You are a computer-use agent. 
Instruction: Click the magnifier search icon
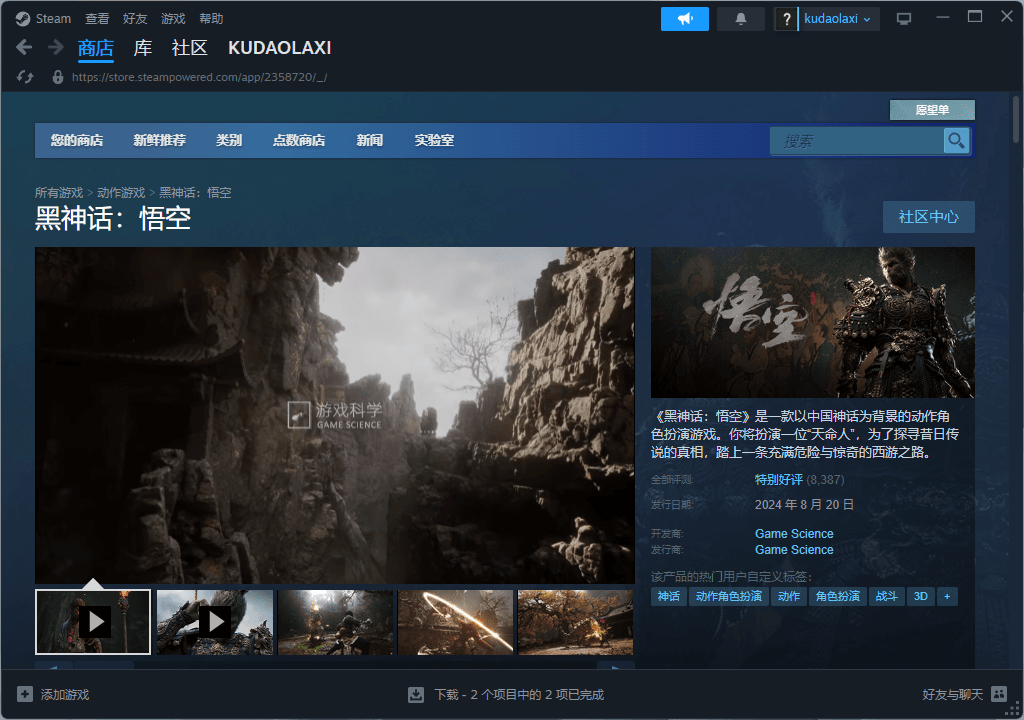[x=956, y=141]
